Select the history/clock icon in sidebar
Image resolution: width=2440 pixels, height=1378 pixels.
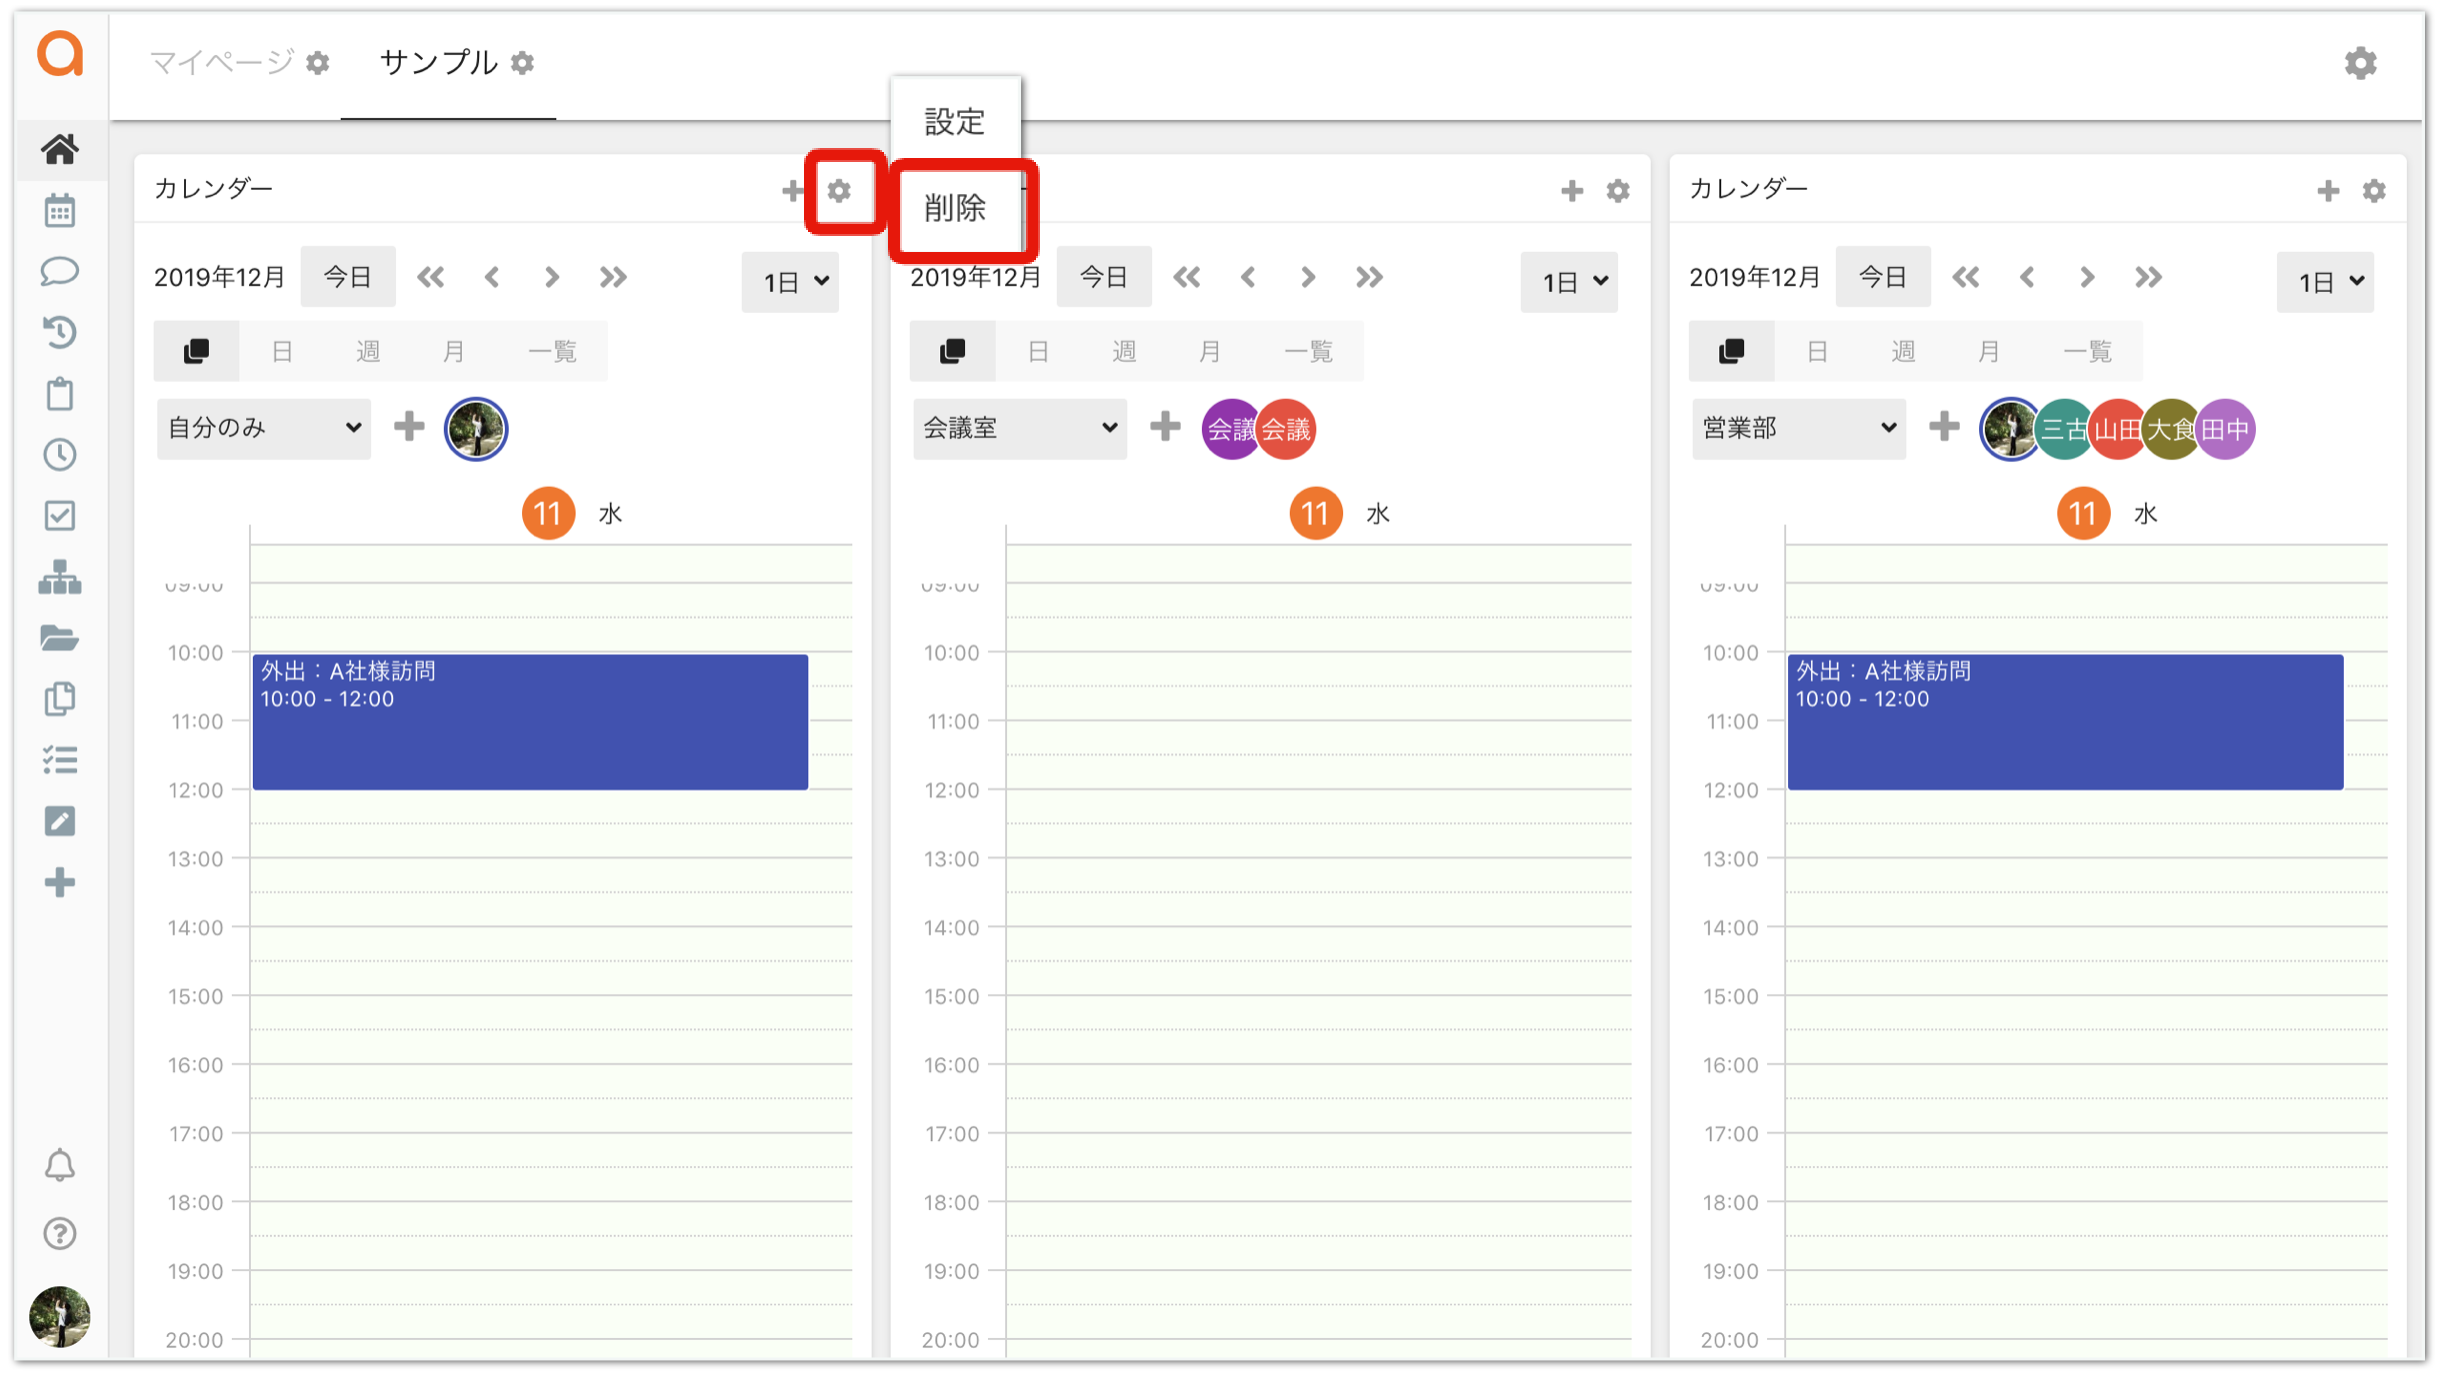click(57, 325)
